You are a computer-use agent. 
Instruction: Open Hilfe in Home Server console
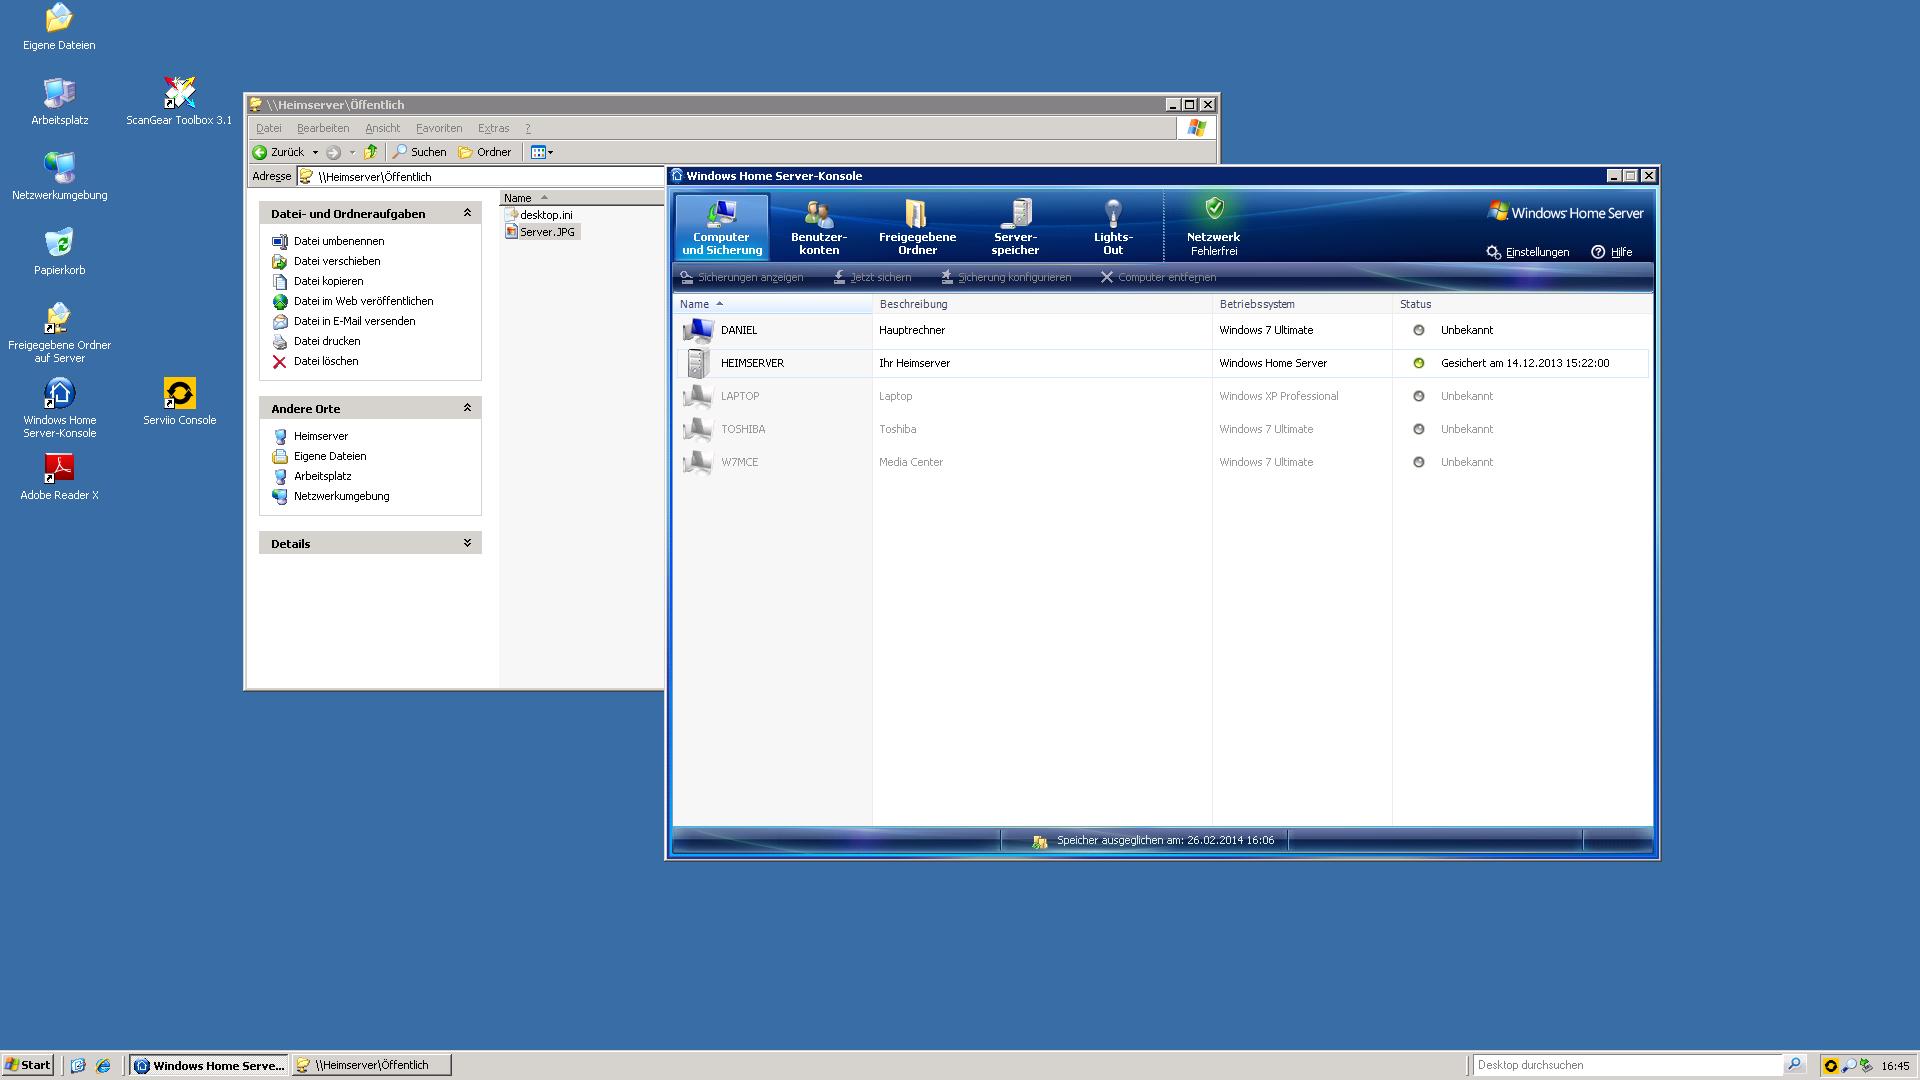click(x=1611, y=252)
